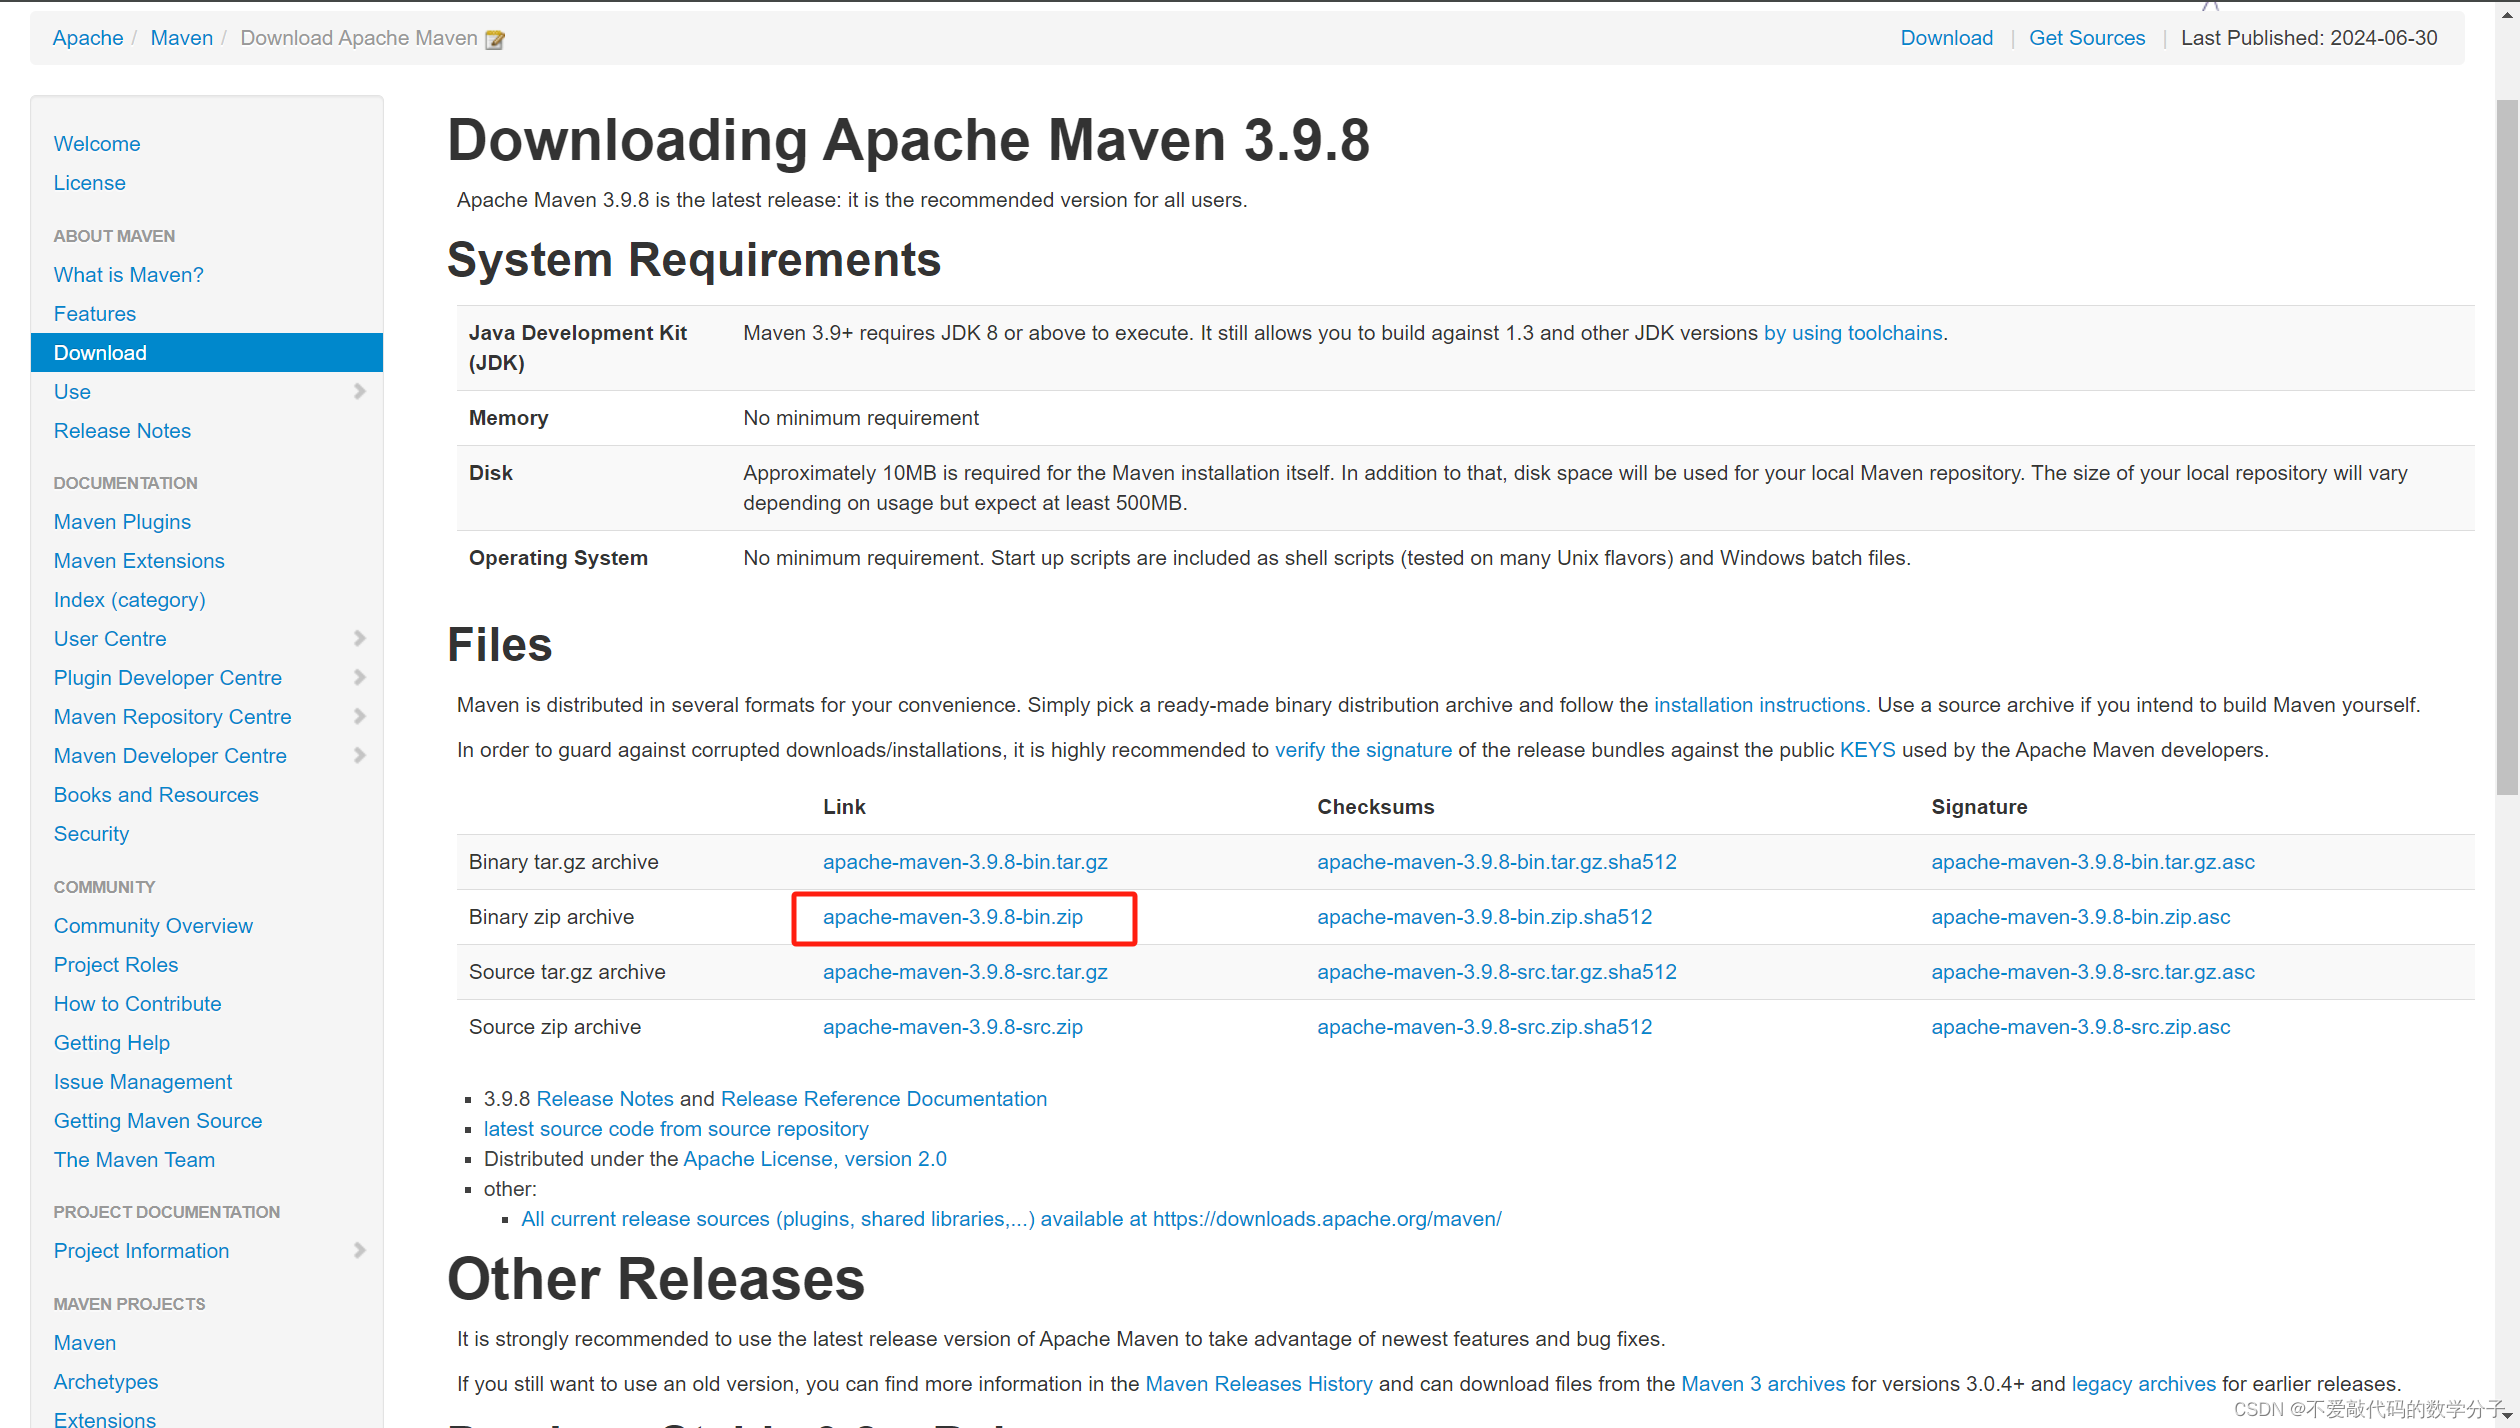Expand the User Centre chevron arrow
The width and height of the screenshot is (2520, 1428).
[x=360, y=638]
